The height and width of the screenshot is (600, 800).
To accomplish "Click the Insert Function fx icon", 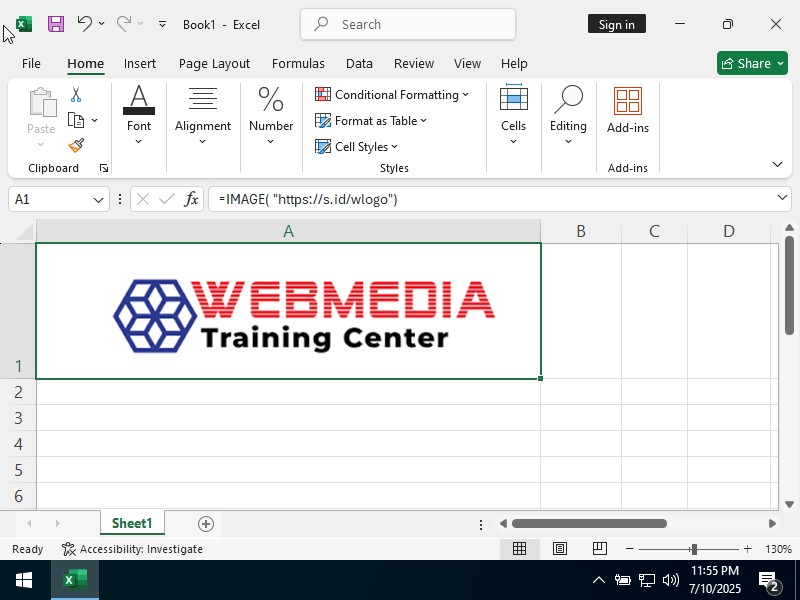I will 191,199.
